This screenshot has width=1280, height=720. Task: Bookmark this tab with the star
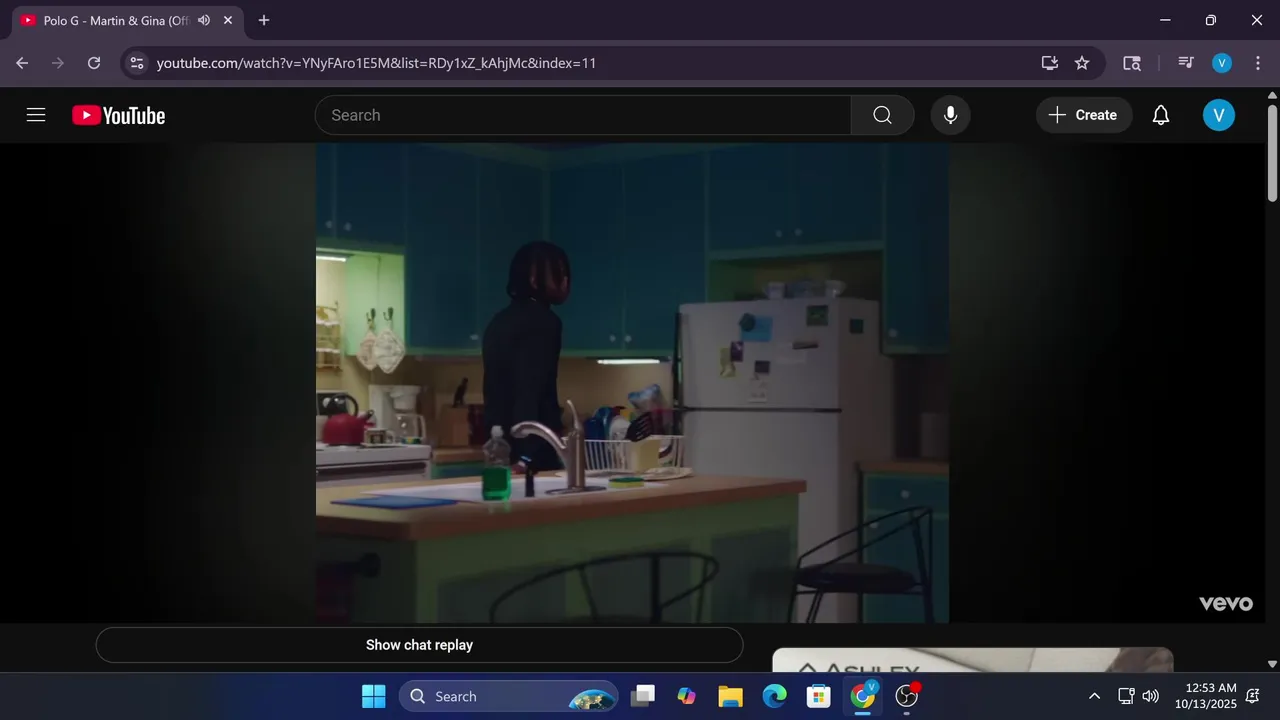pyautogui.click(x=1082, y=63)
